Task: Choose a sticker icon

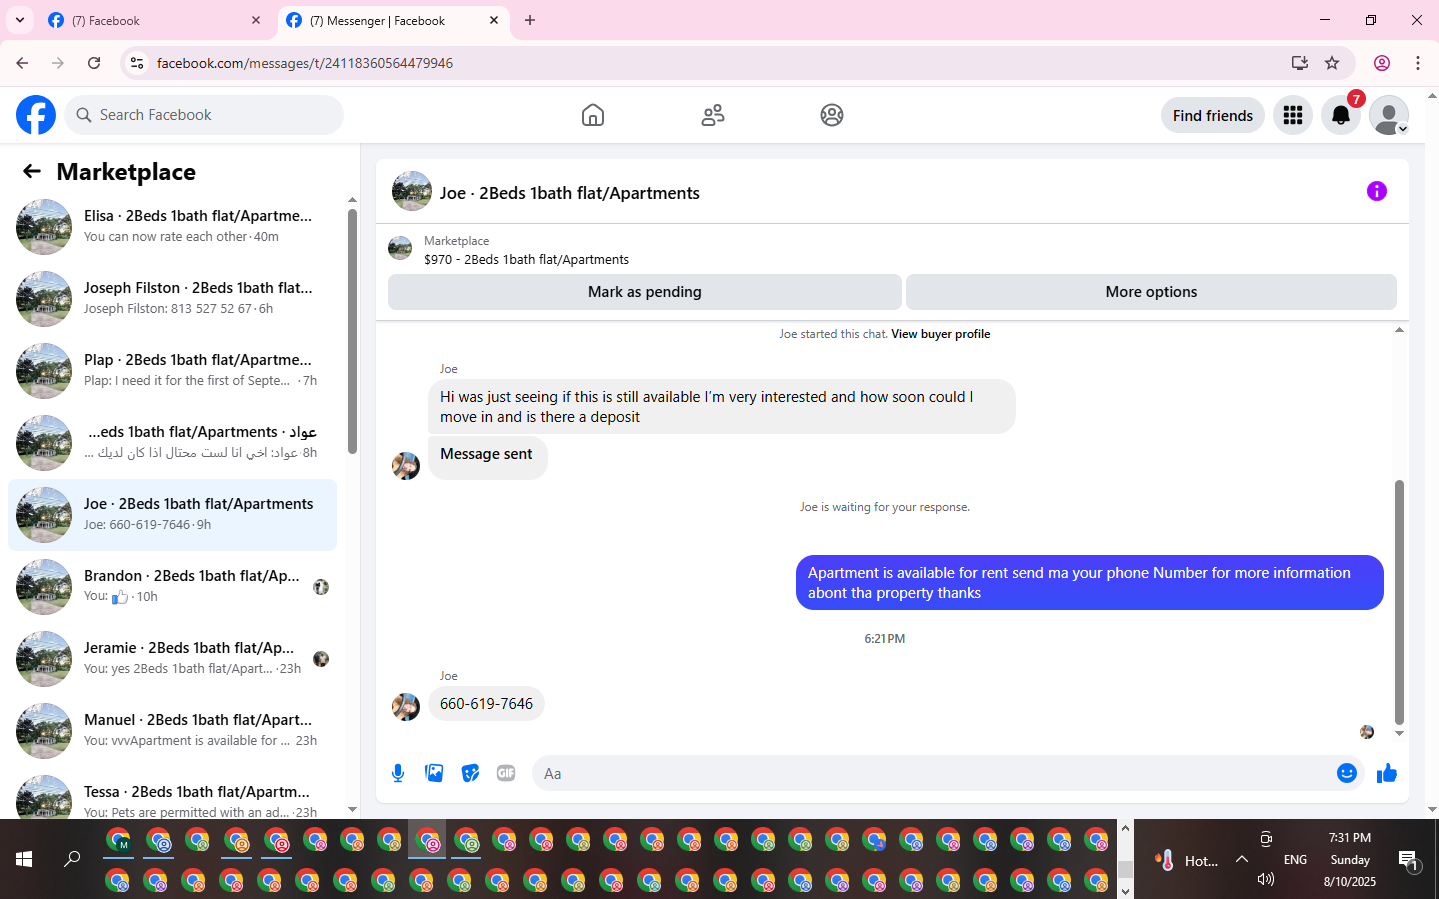Action: 470,773
